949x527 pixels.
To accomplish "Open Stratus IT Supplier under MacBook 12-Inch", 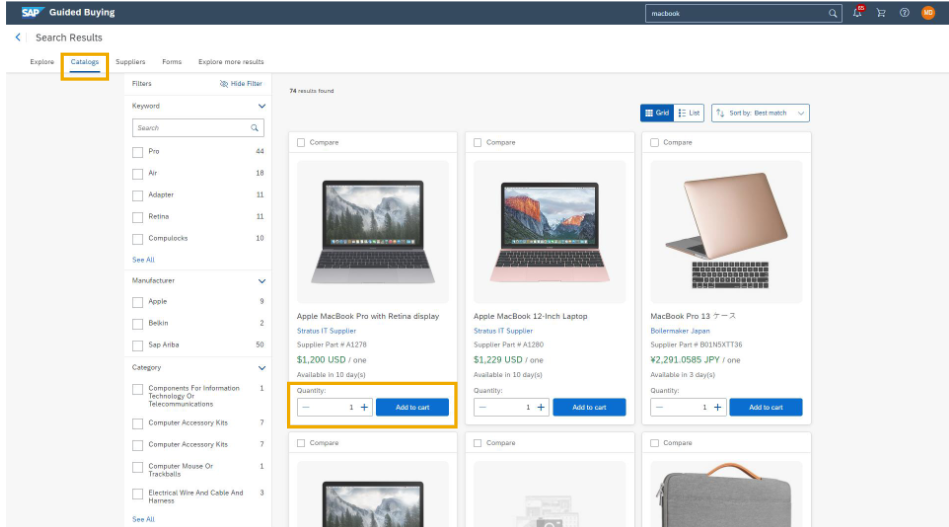I will tap(503, 331).
